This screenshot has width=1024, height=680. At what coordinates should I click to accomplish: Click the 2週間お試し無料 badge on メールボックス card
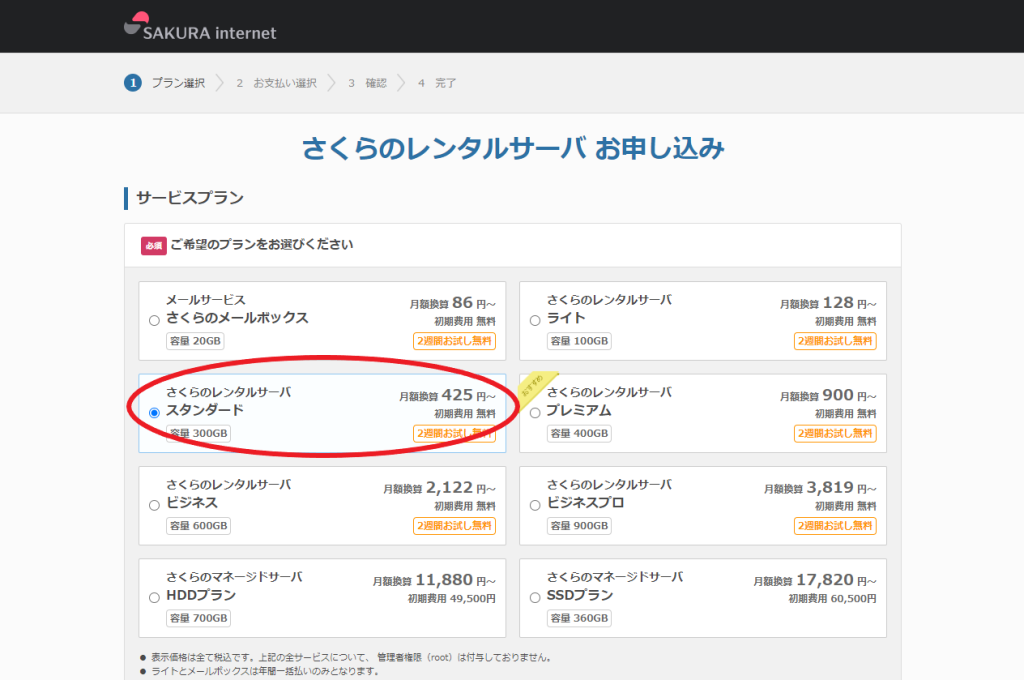(x=455, y=341)
